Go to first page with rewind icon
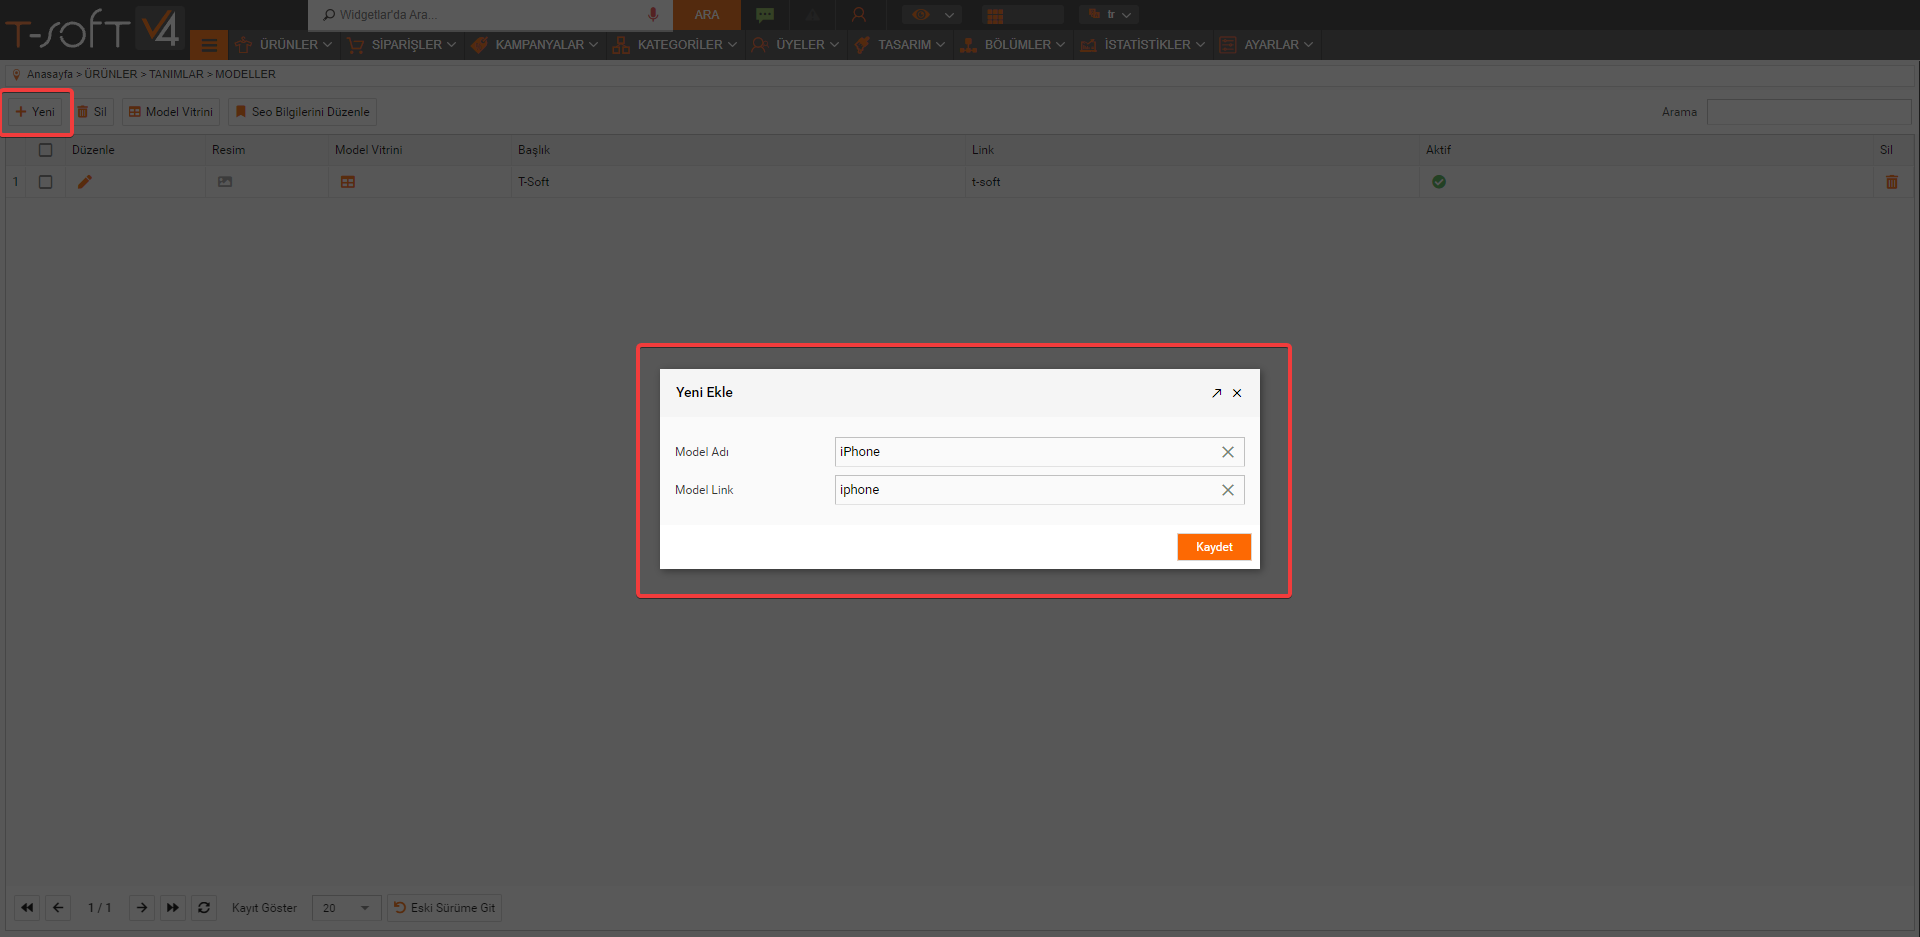 (27, 908)
